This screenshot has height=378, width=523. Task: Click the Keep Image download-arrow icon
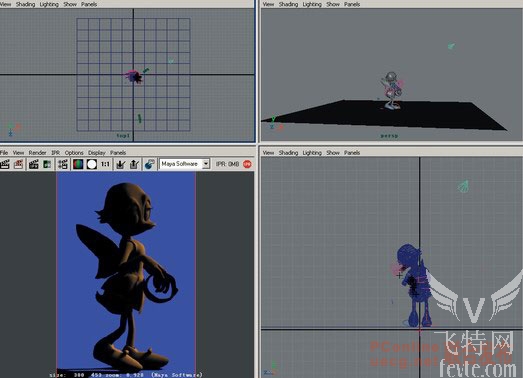tap(120, 164)
